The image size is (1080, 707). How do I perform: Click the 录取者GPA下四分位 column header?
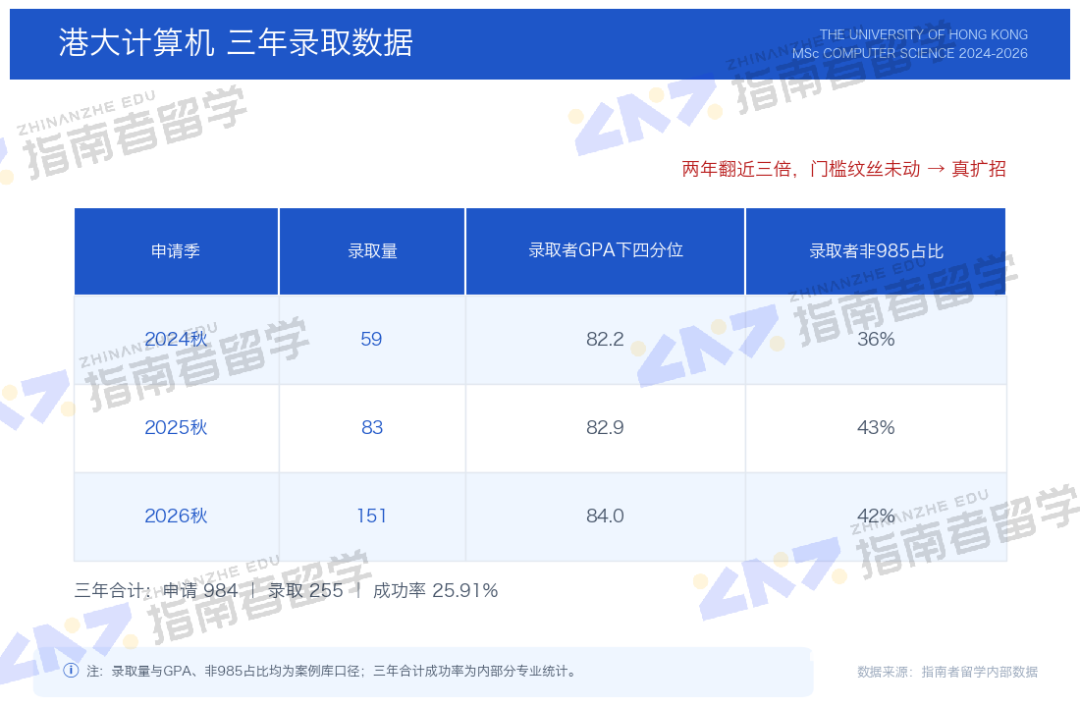click(x=605, y=252)
